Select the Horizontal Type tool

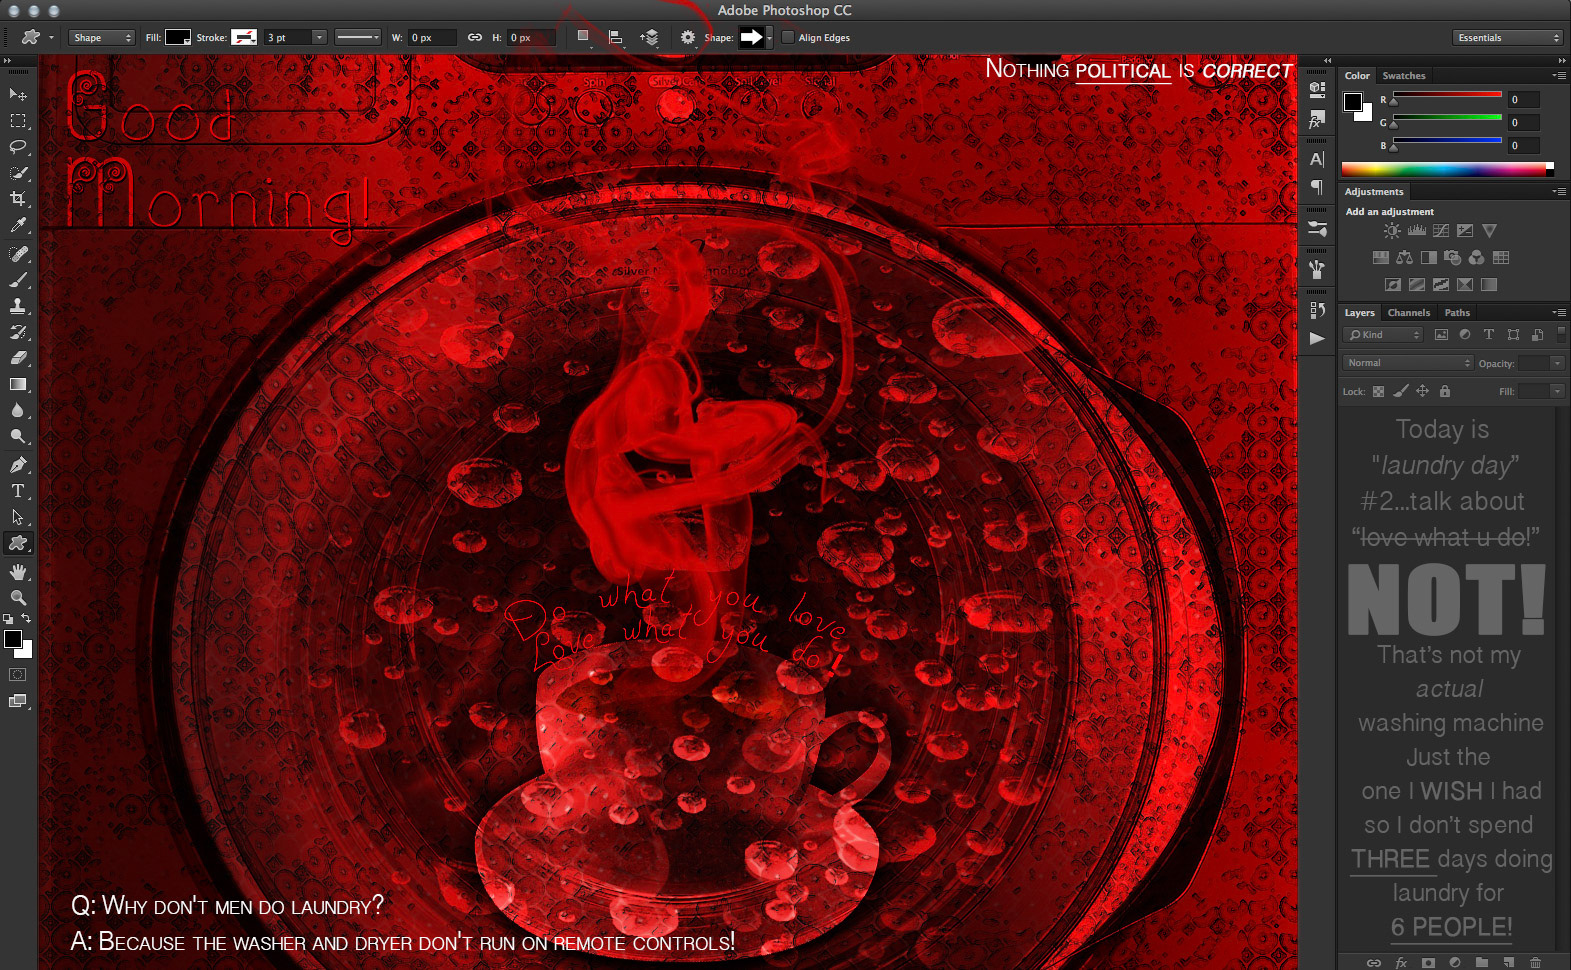(x=18, y=491)
